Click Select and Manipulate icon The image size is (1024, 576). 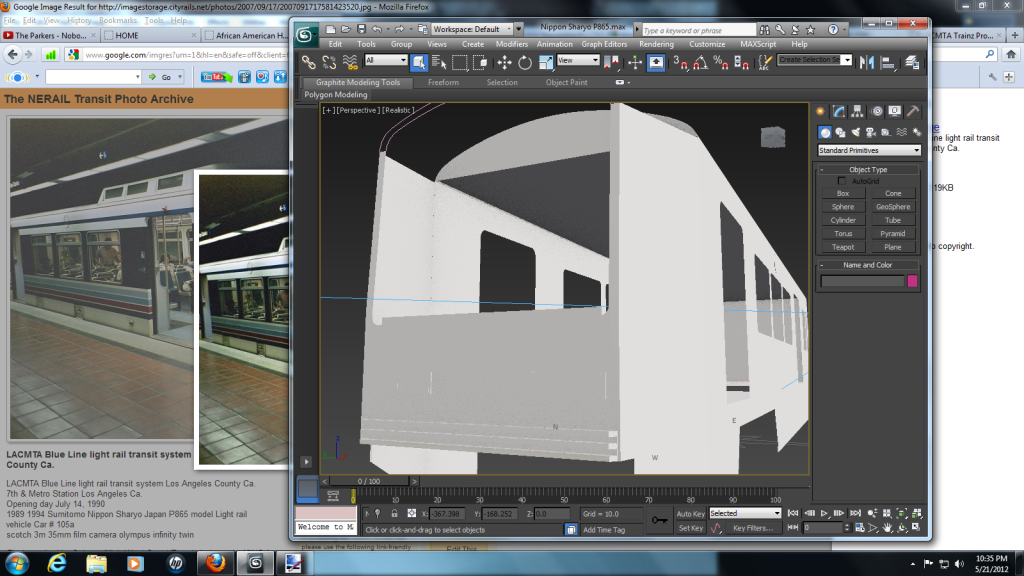pos(635,63)
